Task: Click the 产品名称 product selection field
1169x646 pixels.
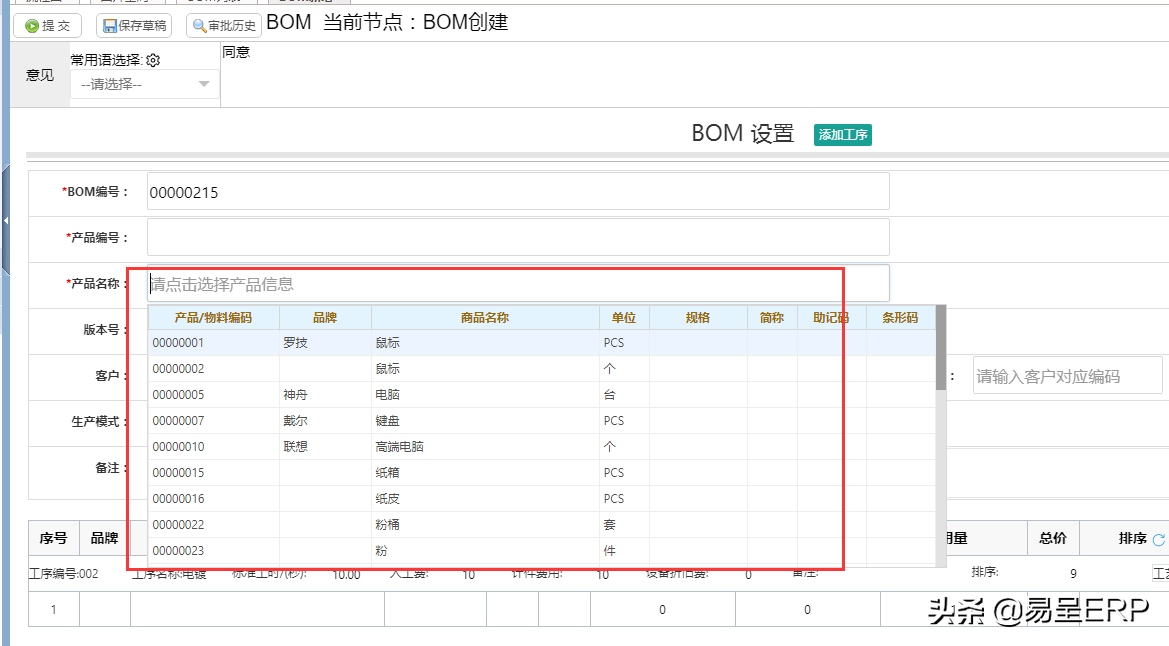Action: tap(518, 283)
